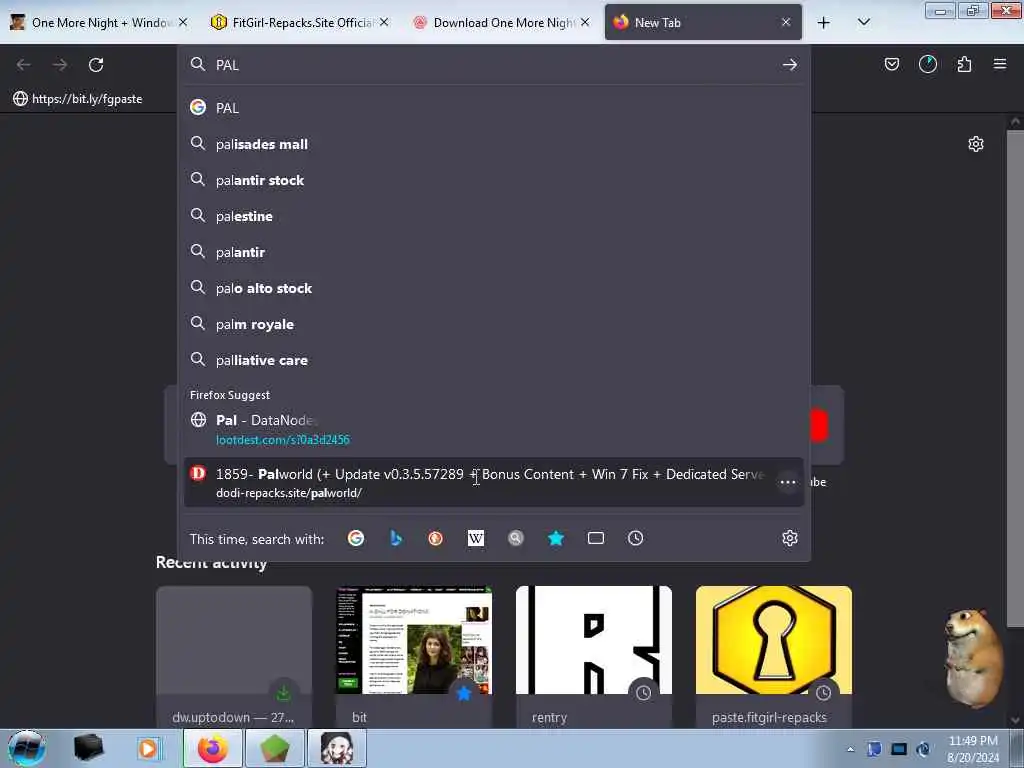Go forward with the forward arrow
Viewport: 1024px width, 768px height.
(60, 65)
